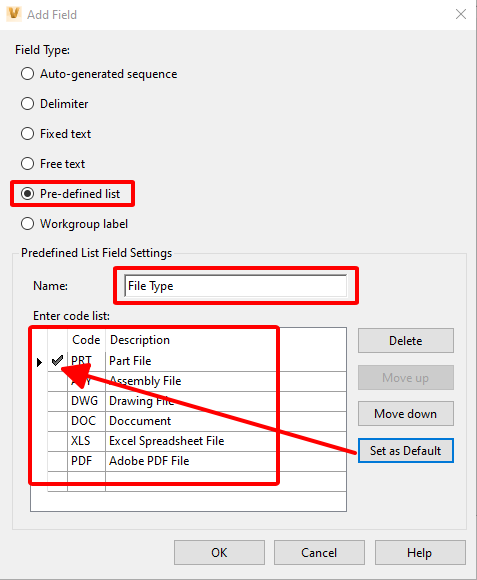Click the 'Assembly File' description cell
This screenshot has width=477, height=580.
tap(226, 381)
